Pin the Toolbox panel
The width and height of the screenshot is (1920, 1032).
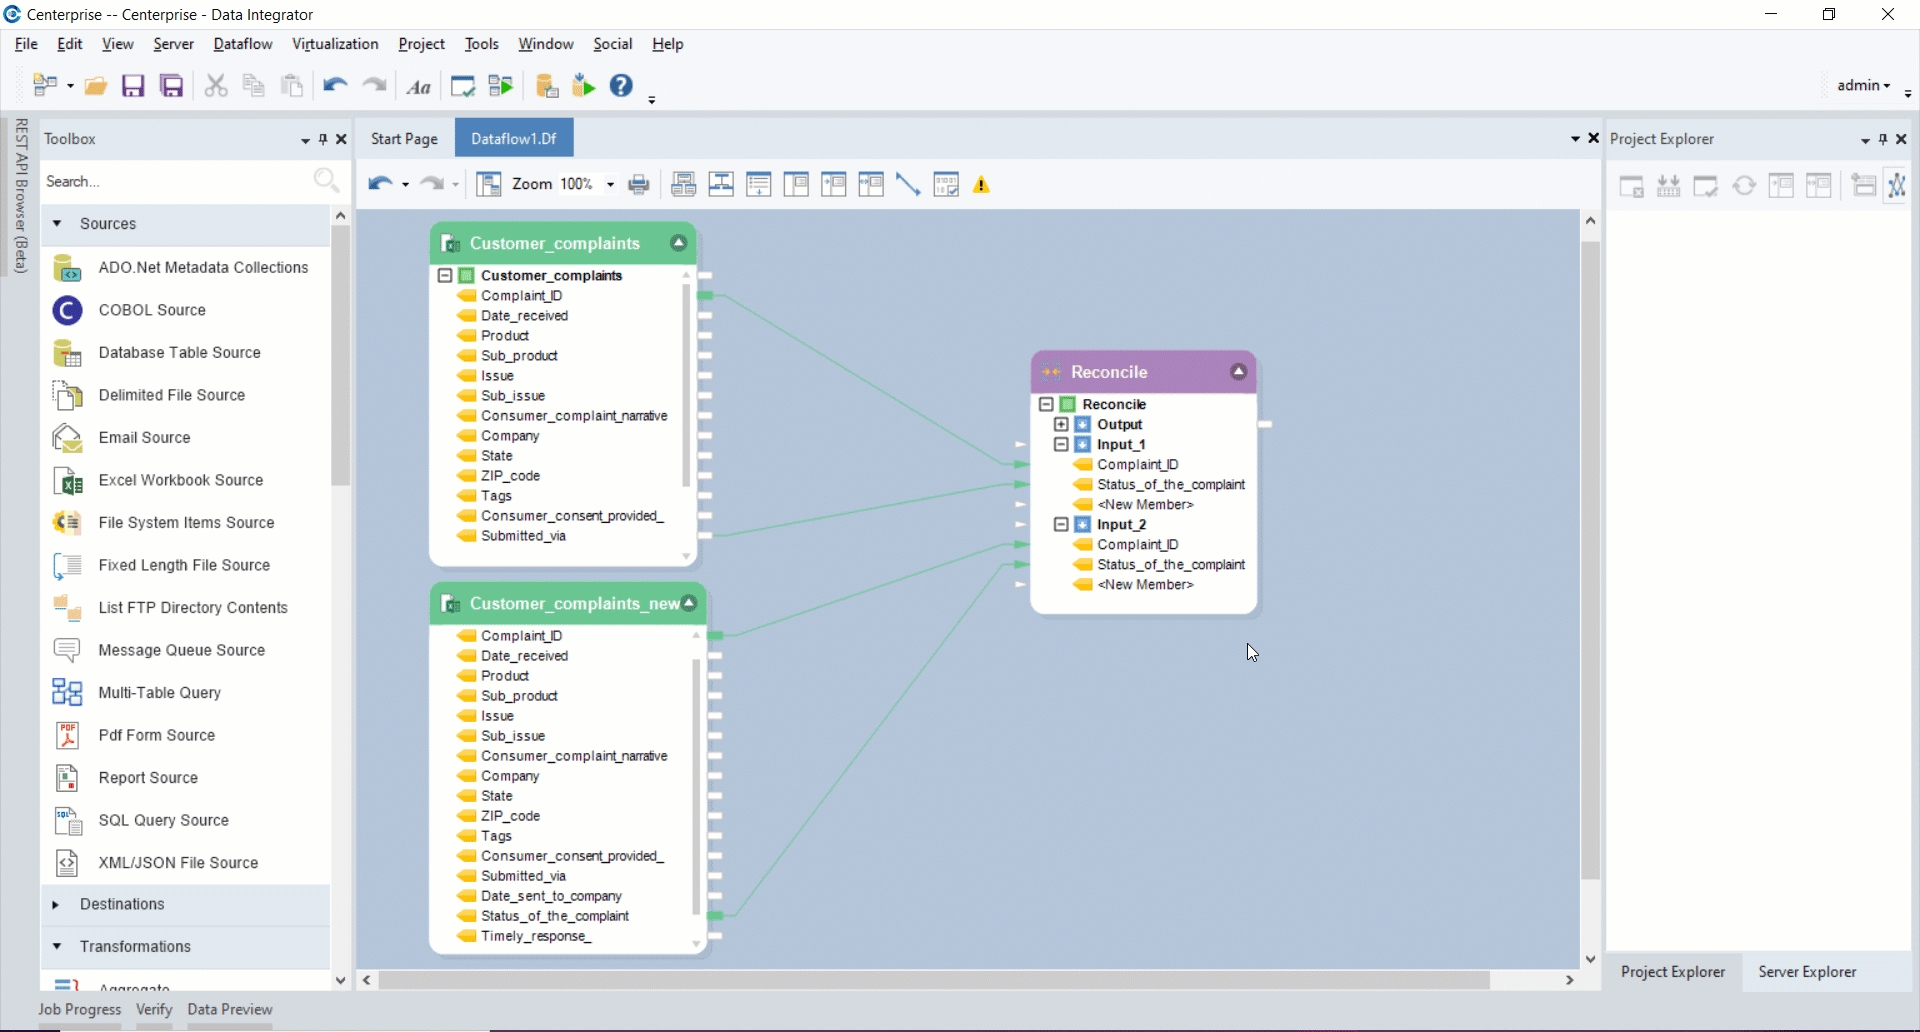point(323,139)
